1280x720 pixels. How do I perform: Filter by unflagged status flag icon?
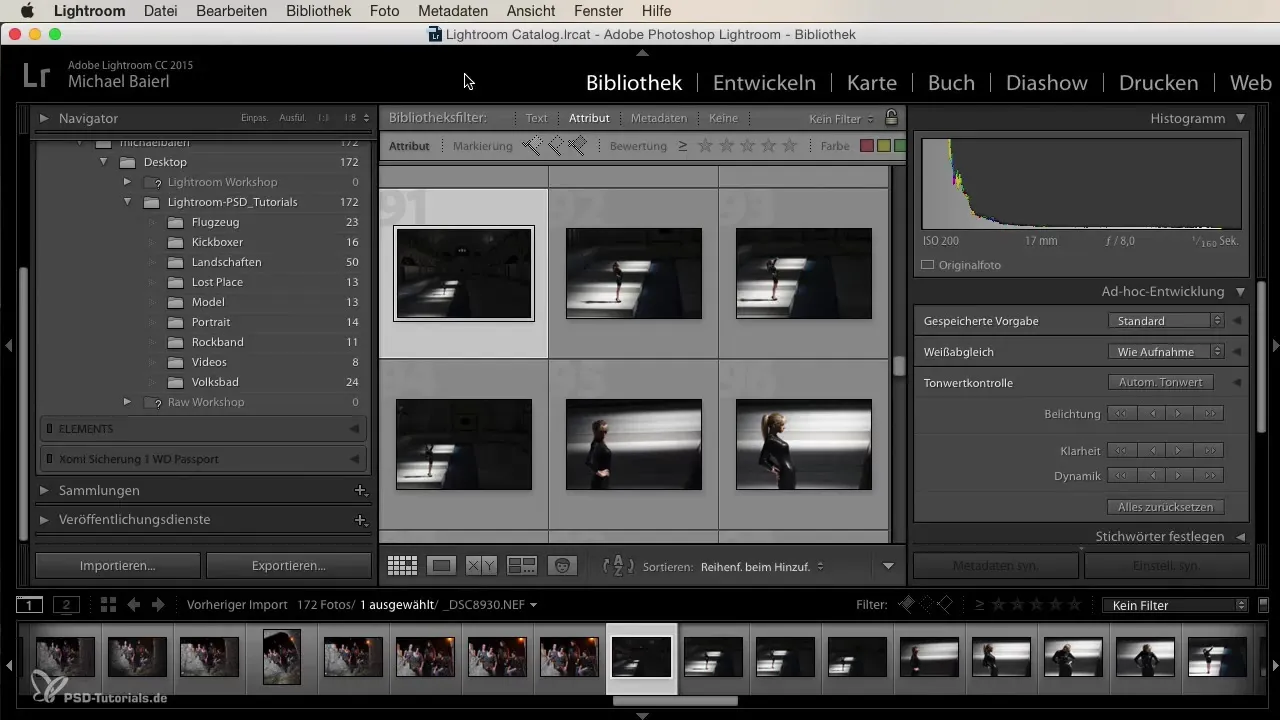tap(554, 146)
